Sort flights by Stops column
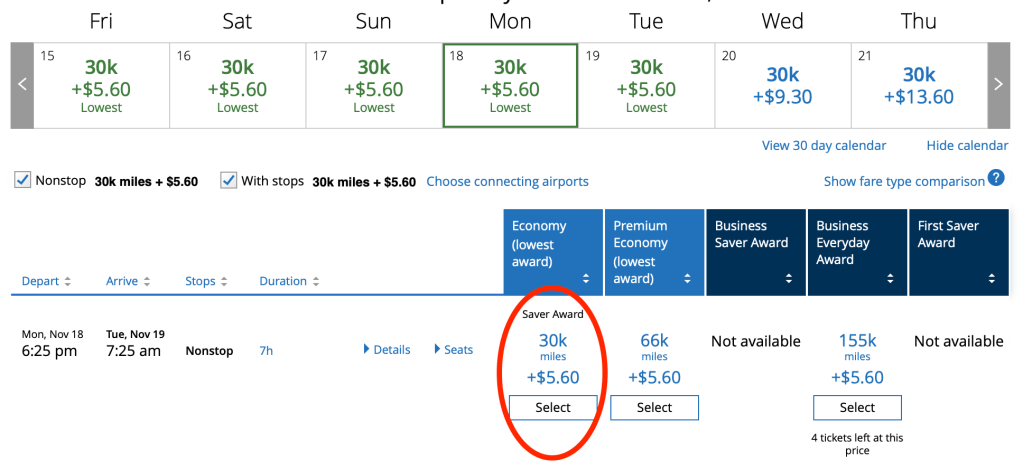 pyautogui.click(x=206, y=282)
